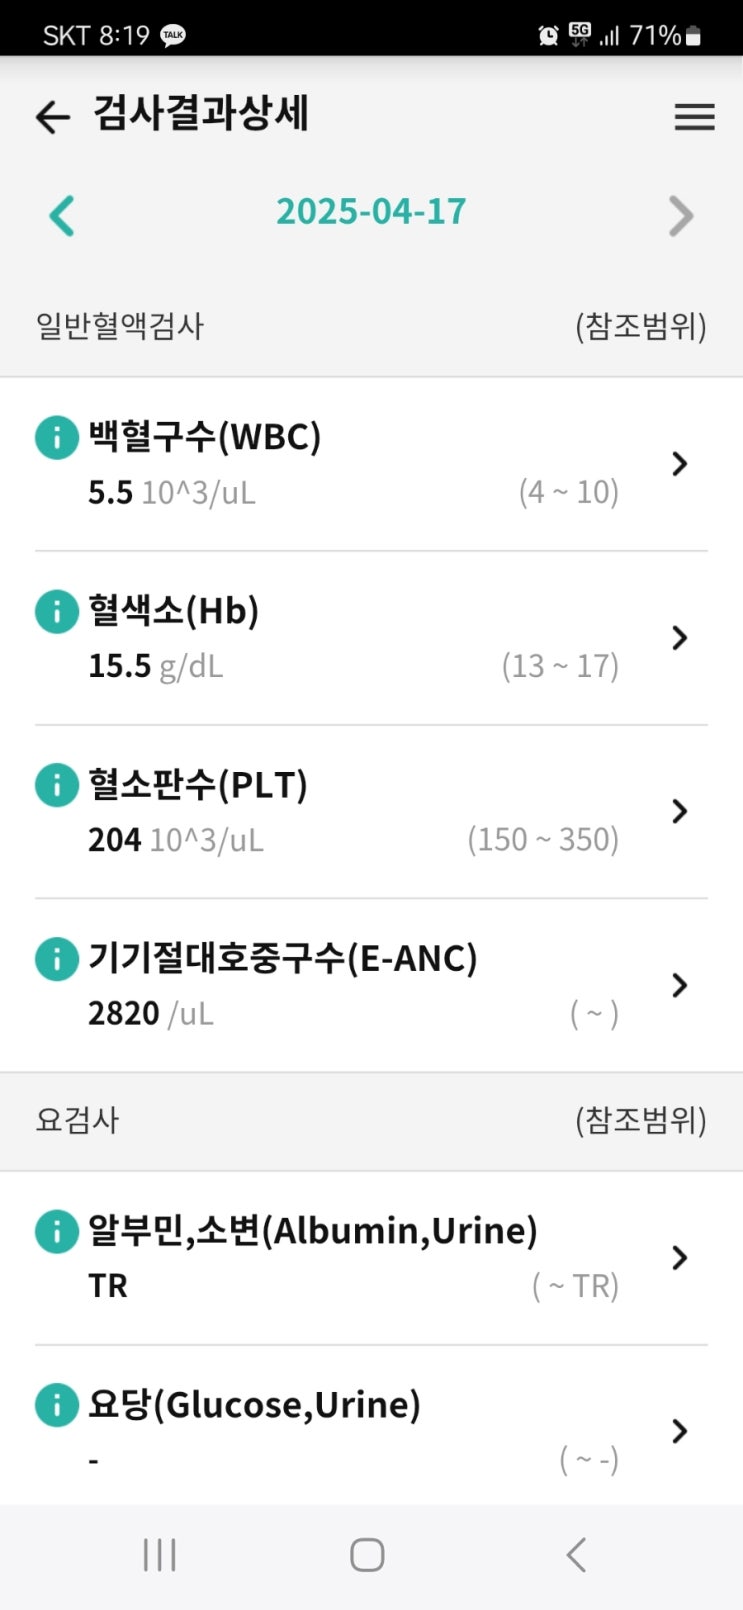Tap the Android home button
This screenshot has width=743, height=1610.
pos(367,1555)
